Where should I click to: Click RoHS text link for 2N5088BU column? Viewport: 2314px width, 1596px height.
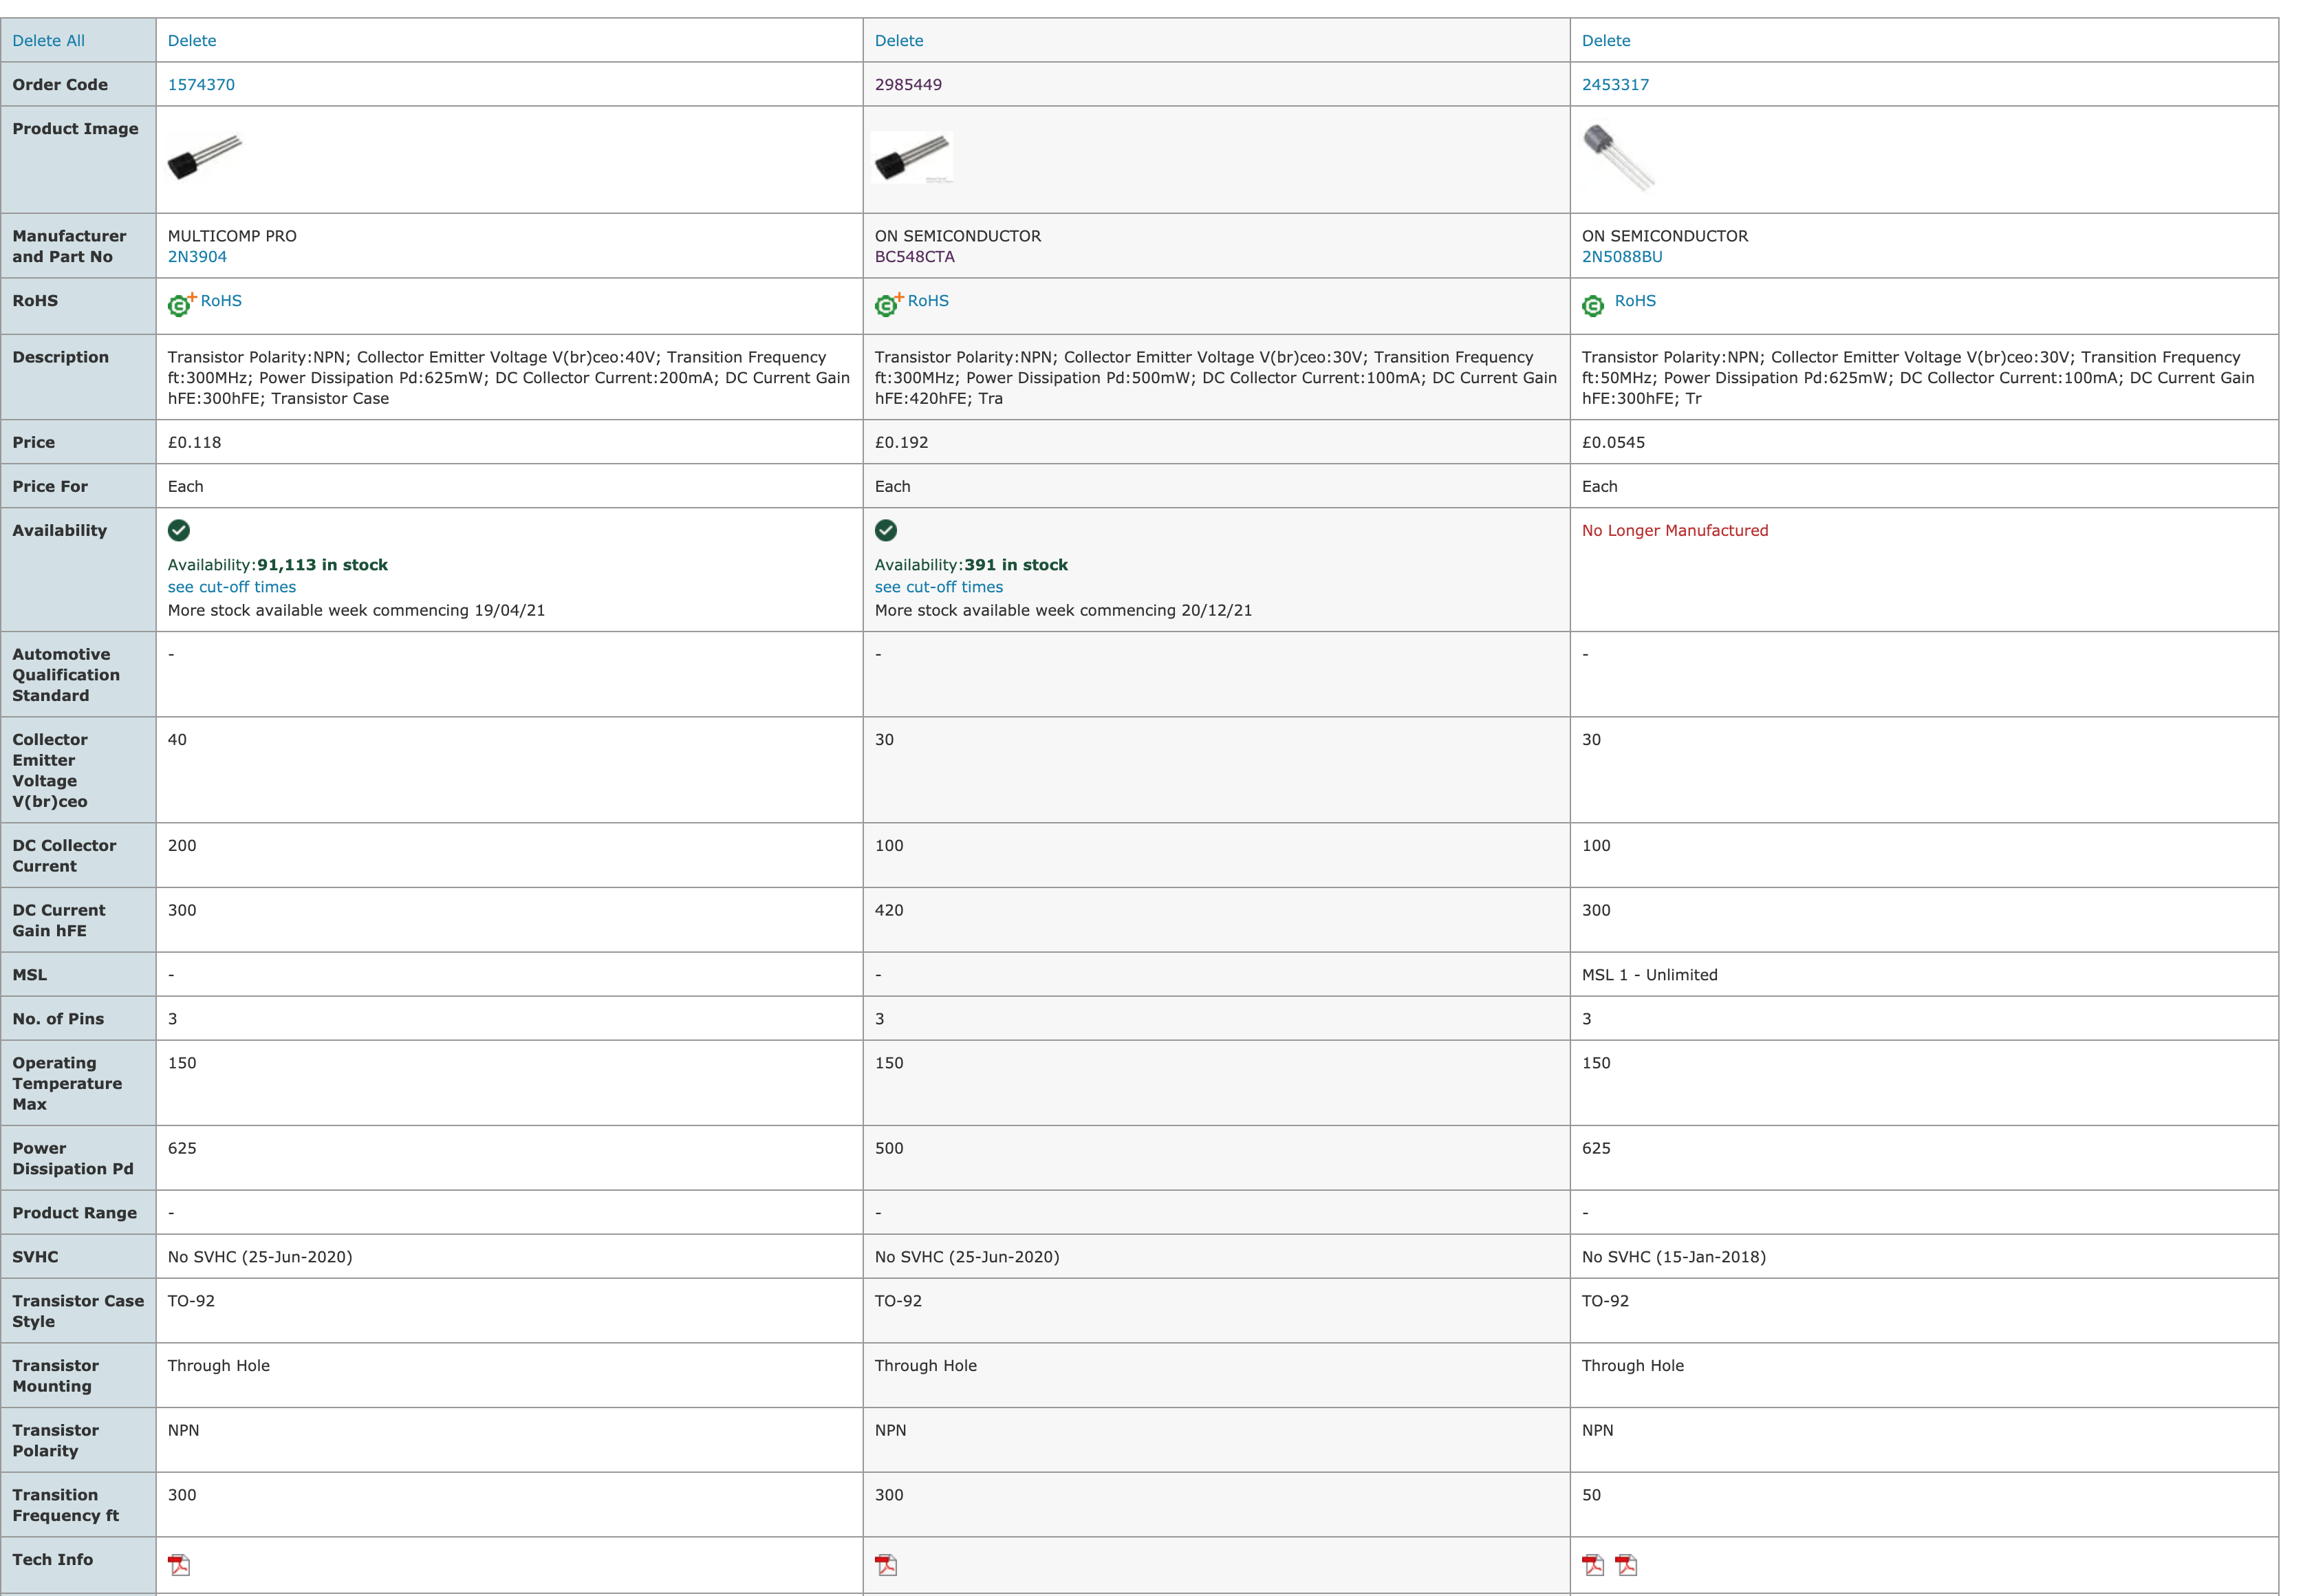(x=1635, y=301)
